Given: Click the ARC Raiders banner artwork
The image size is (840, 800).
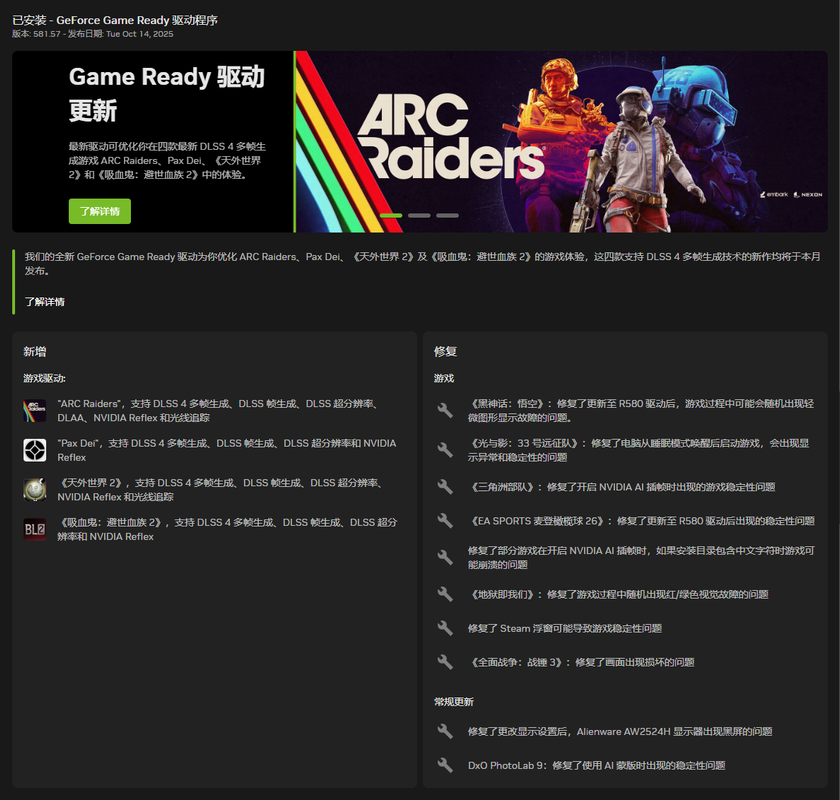Looking at the screenshot, I should point(561,141).
